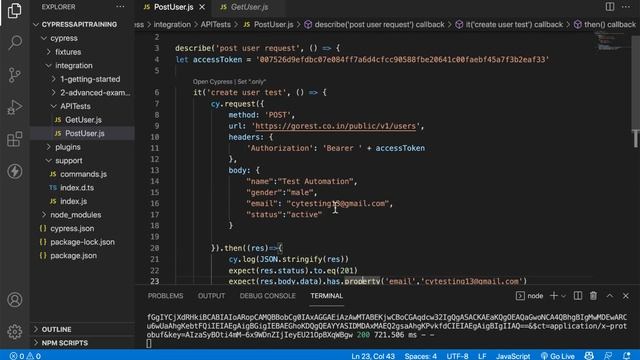The height and width of the screenshot is (360, 640).
Task: Switch to the OUTPUT panel tab
Action: point(211,296)
